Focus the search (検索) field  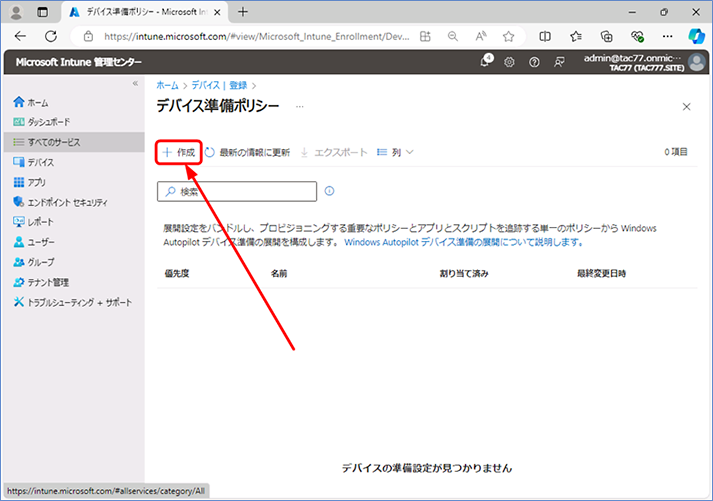click(237, 191)
